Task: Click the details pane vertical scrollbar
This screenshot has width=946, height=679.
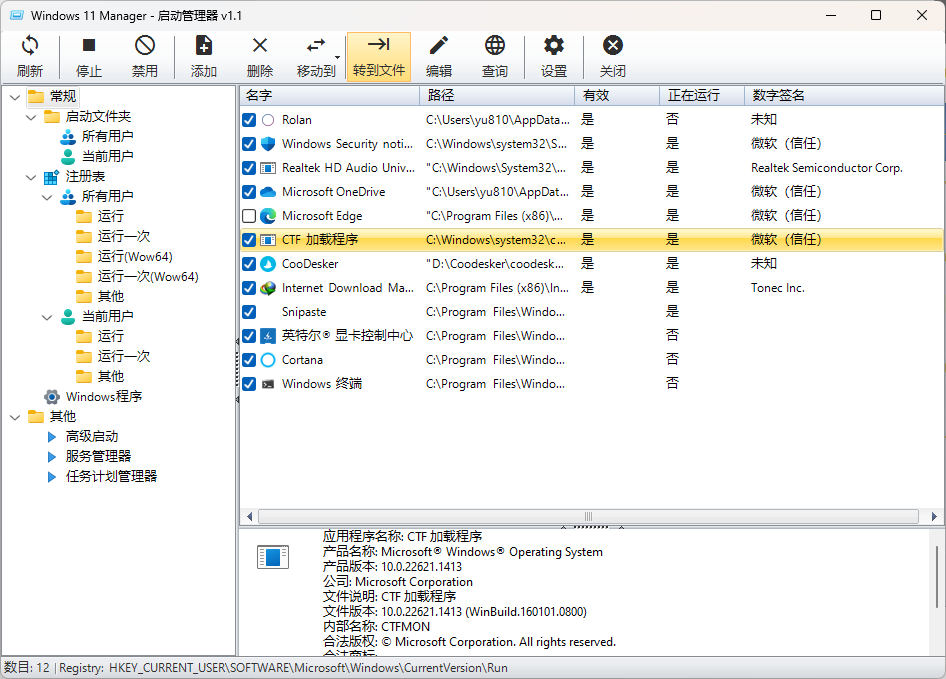Action: tap(937, 576)
